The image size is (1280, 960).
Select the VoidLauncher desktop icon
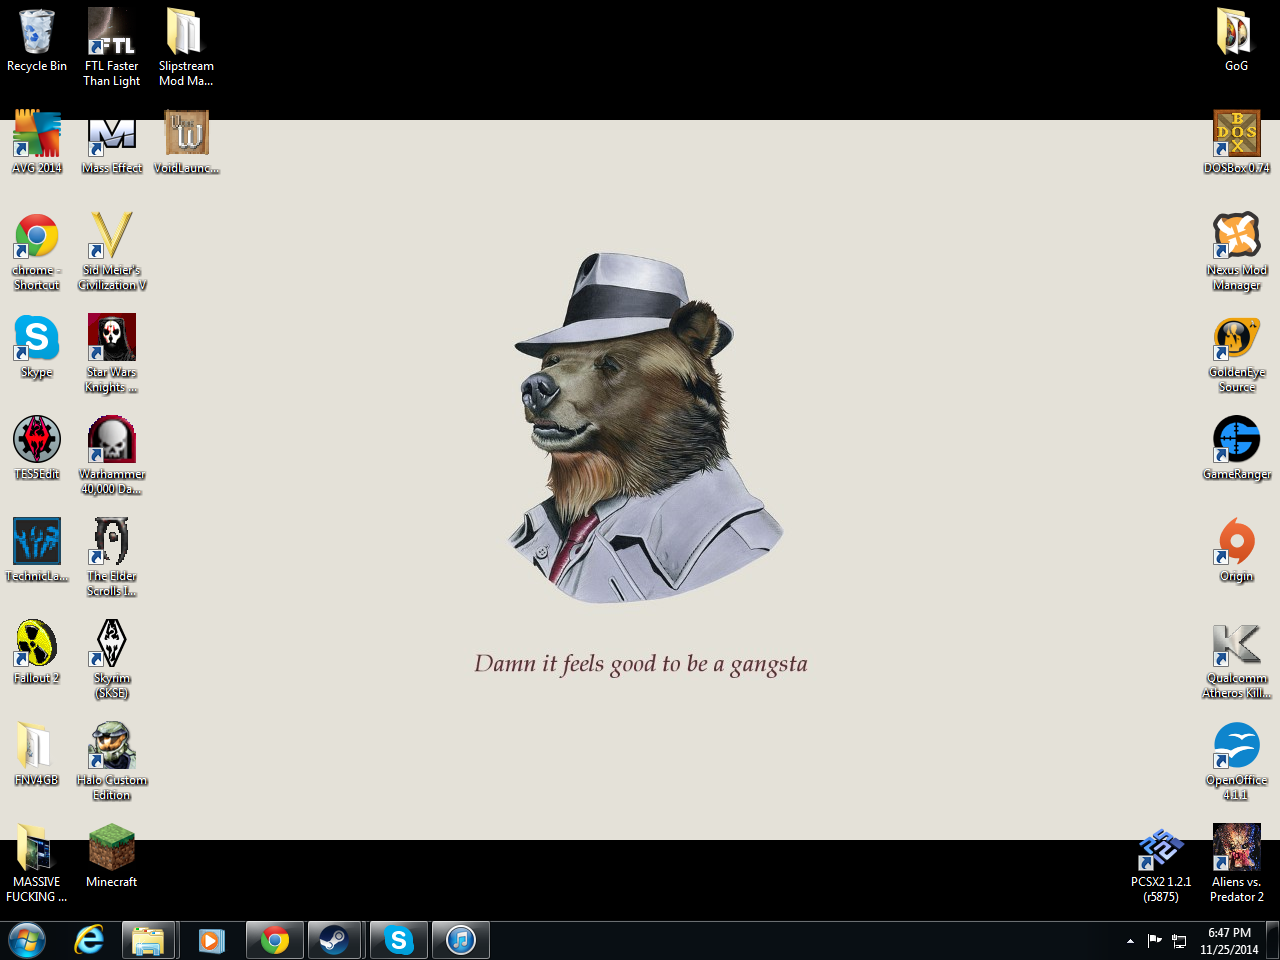[186, 143]
